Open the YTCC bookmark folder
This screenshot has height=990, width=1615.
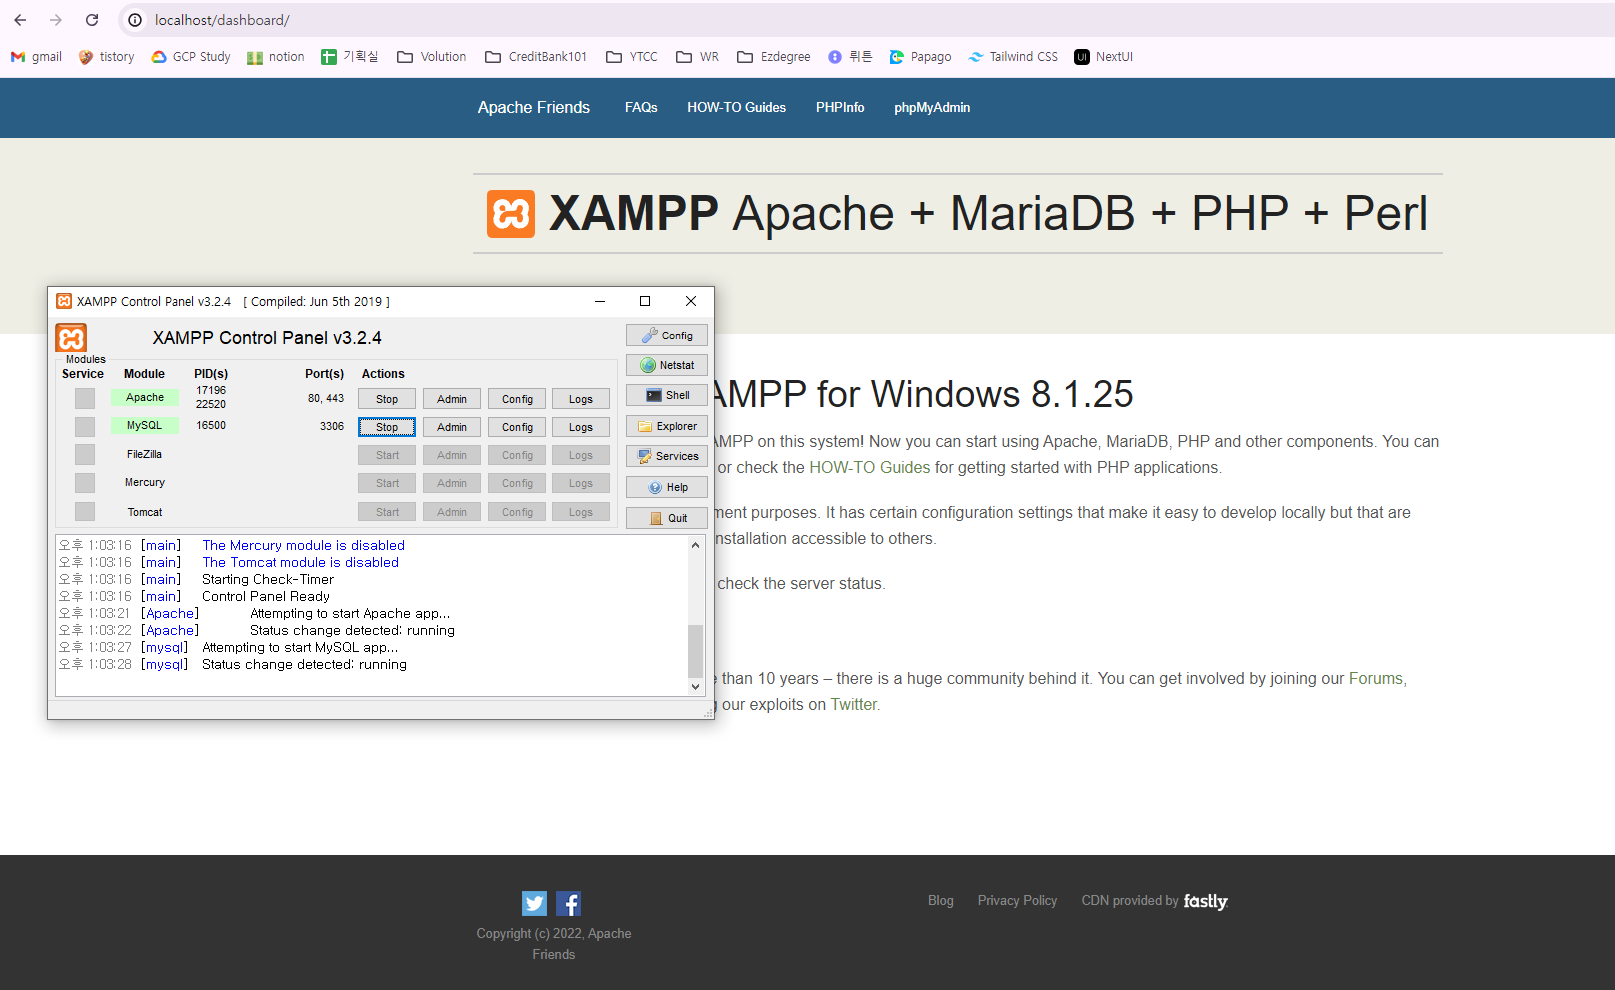632,57
